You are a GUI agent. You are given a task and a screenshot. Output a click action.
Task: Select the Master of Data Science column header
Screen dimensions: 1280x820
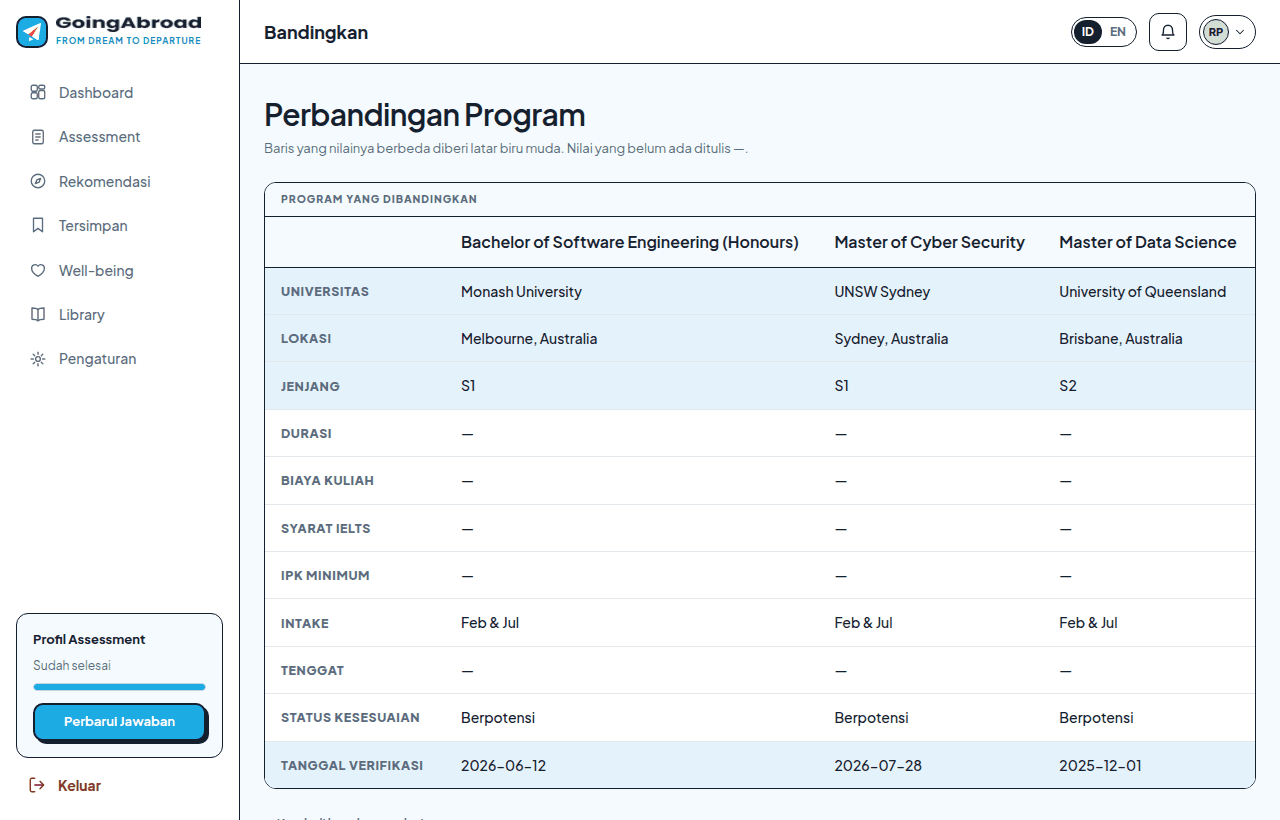1148,242
